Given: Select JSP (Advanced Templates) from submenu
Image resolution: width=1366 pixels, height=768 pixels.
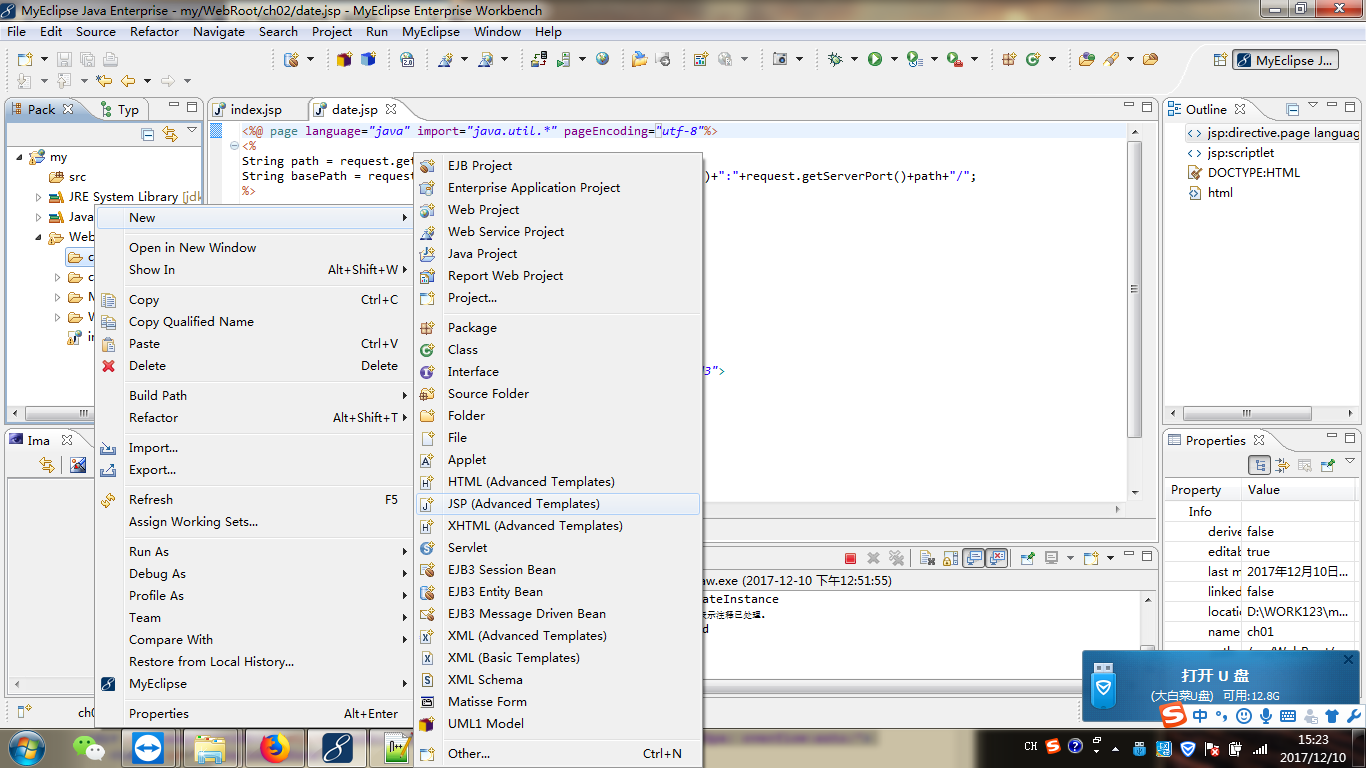Looking at the screenshot, I should (x=558, y=504).
